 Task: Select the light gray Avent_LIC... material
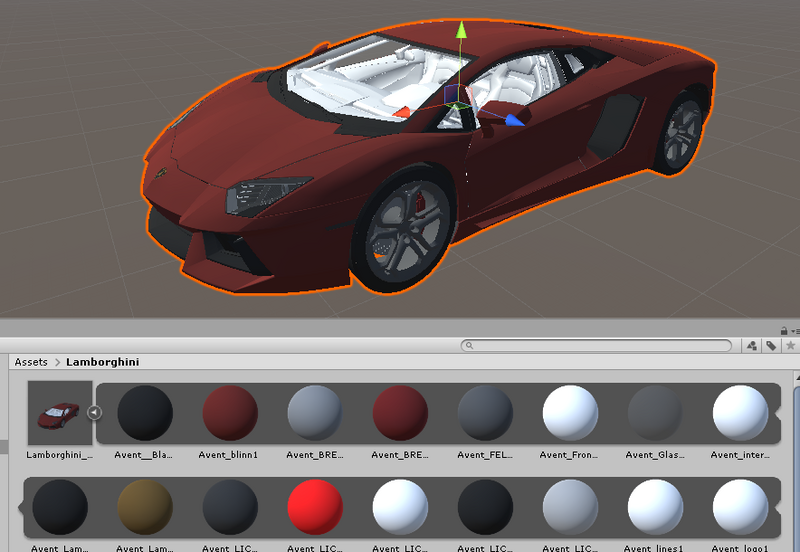570,507
